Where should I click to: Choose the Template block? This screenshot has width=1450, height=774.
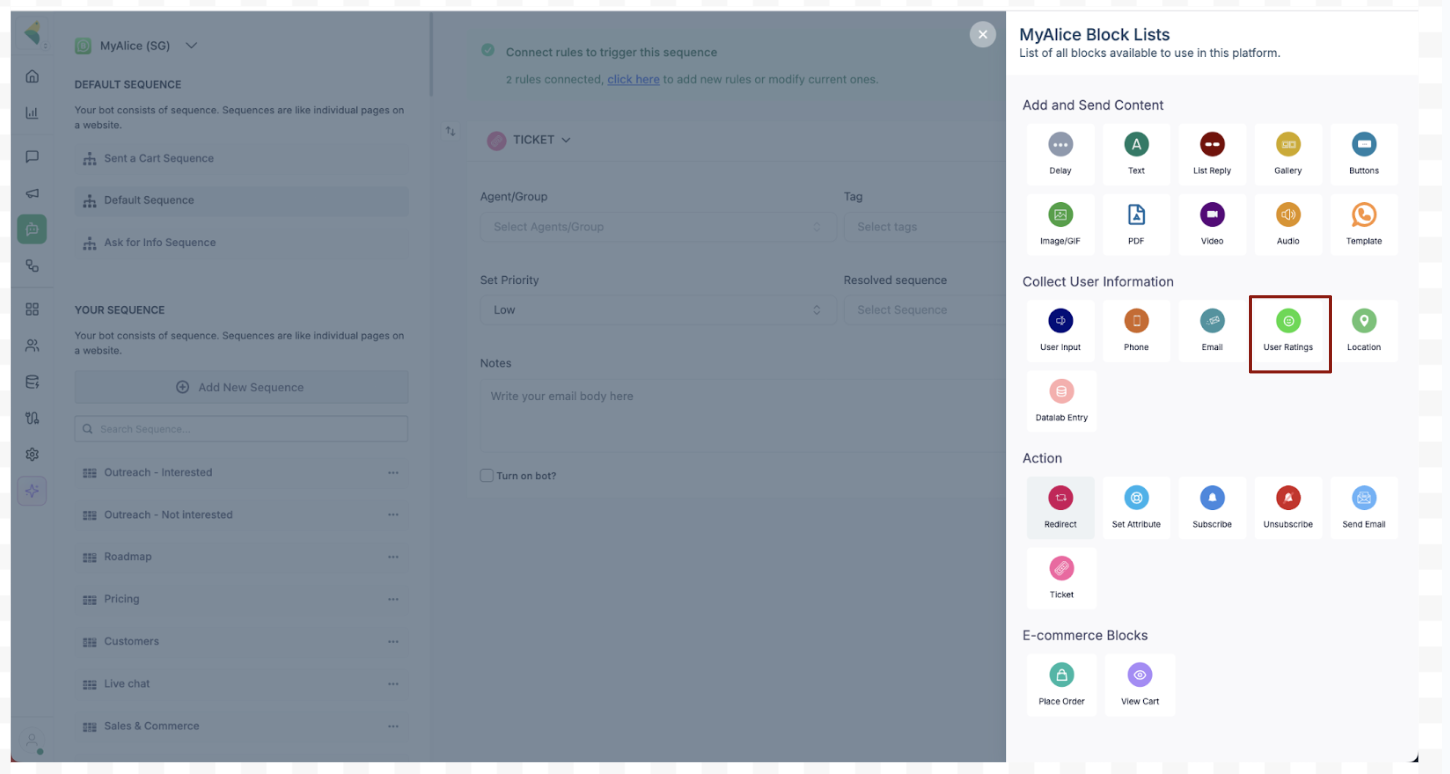(1364, 225)
